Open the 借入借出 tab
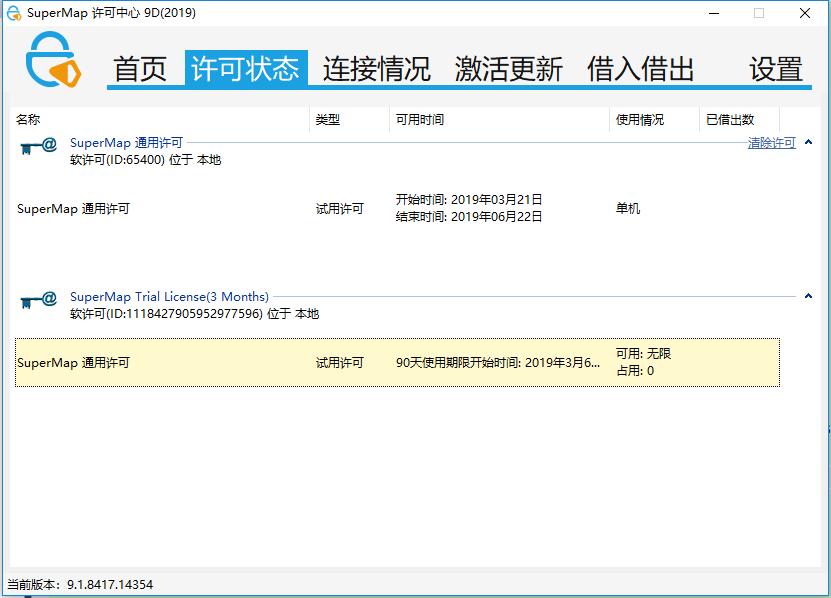 pyautogui.click(x=640, y=69)
